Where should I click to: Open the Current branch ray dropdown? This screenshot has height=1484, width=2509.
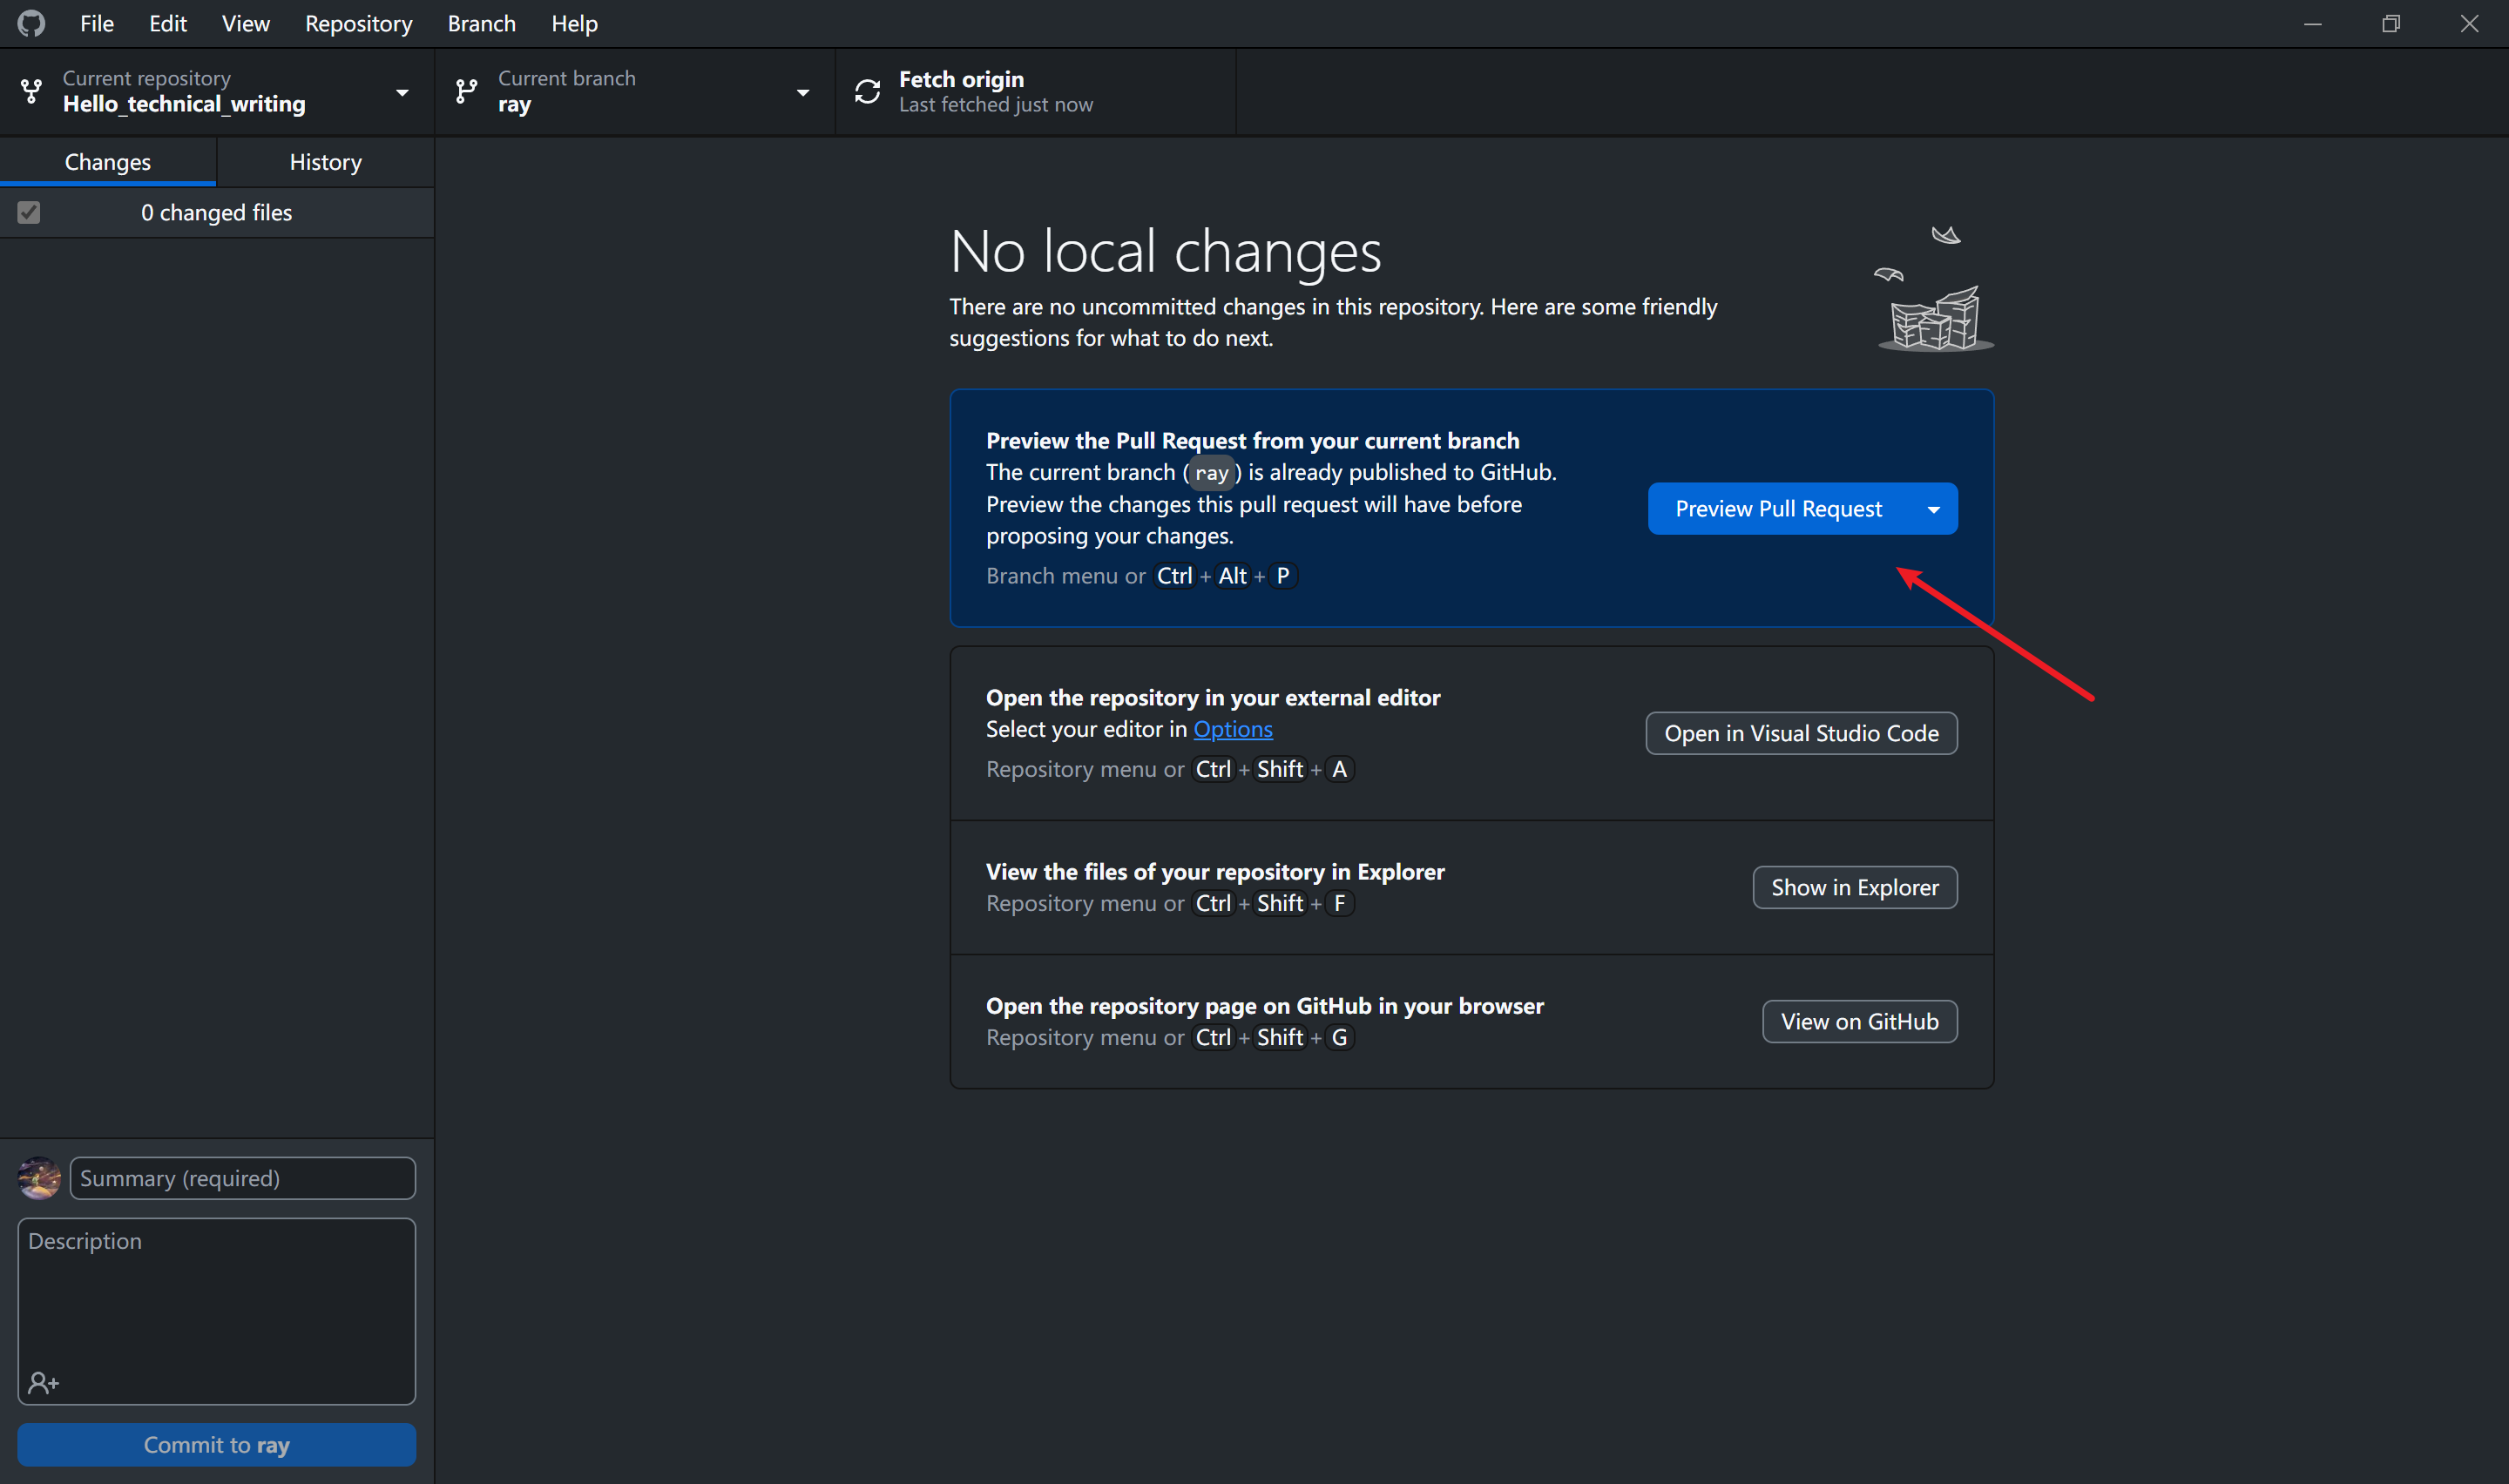click(802, 92)
